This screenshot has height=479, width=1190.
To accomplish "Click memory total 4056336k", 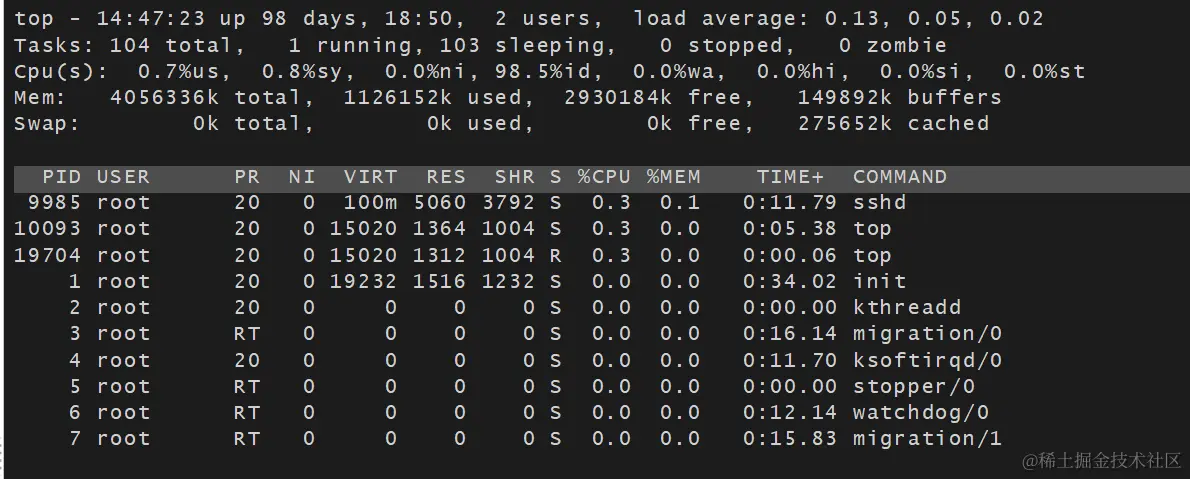I will 165,98.
